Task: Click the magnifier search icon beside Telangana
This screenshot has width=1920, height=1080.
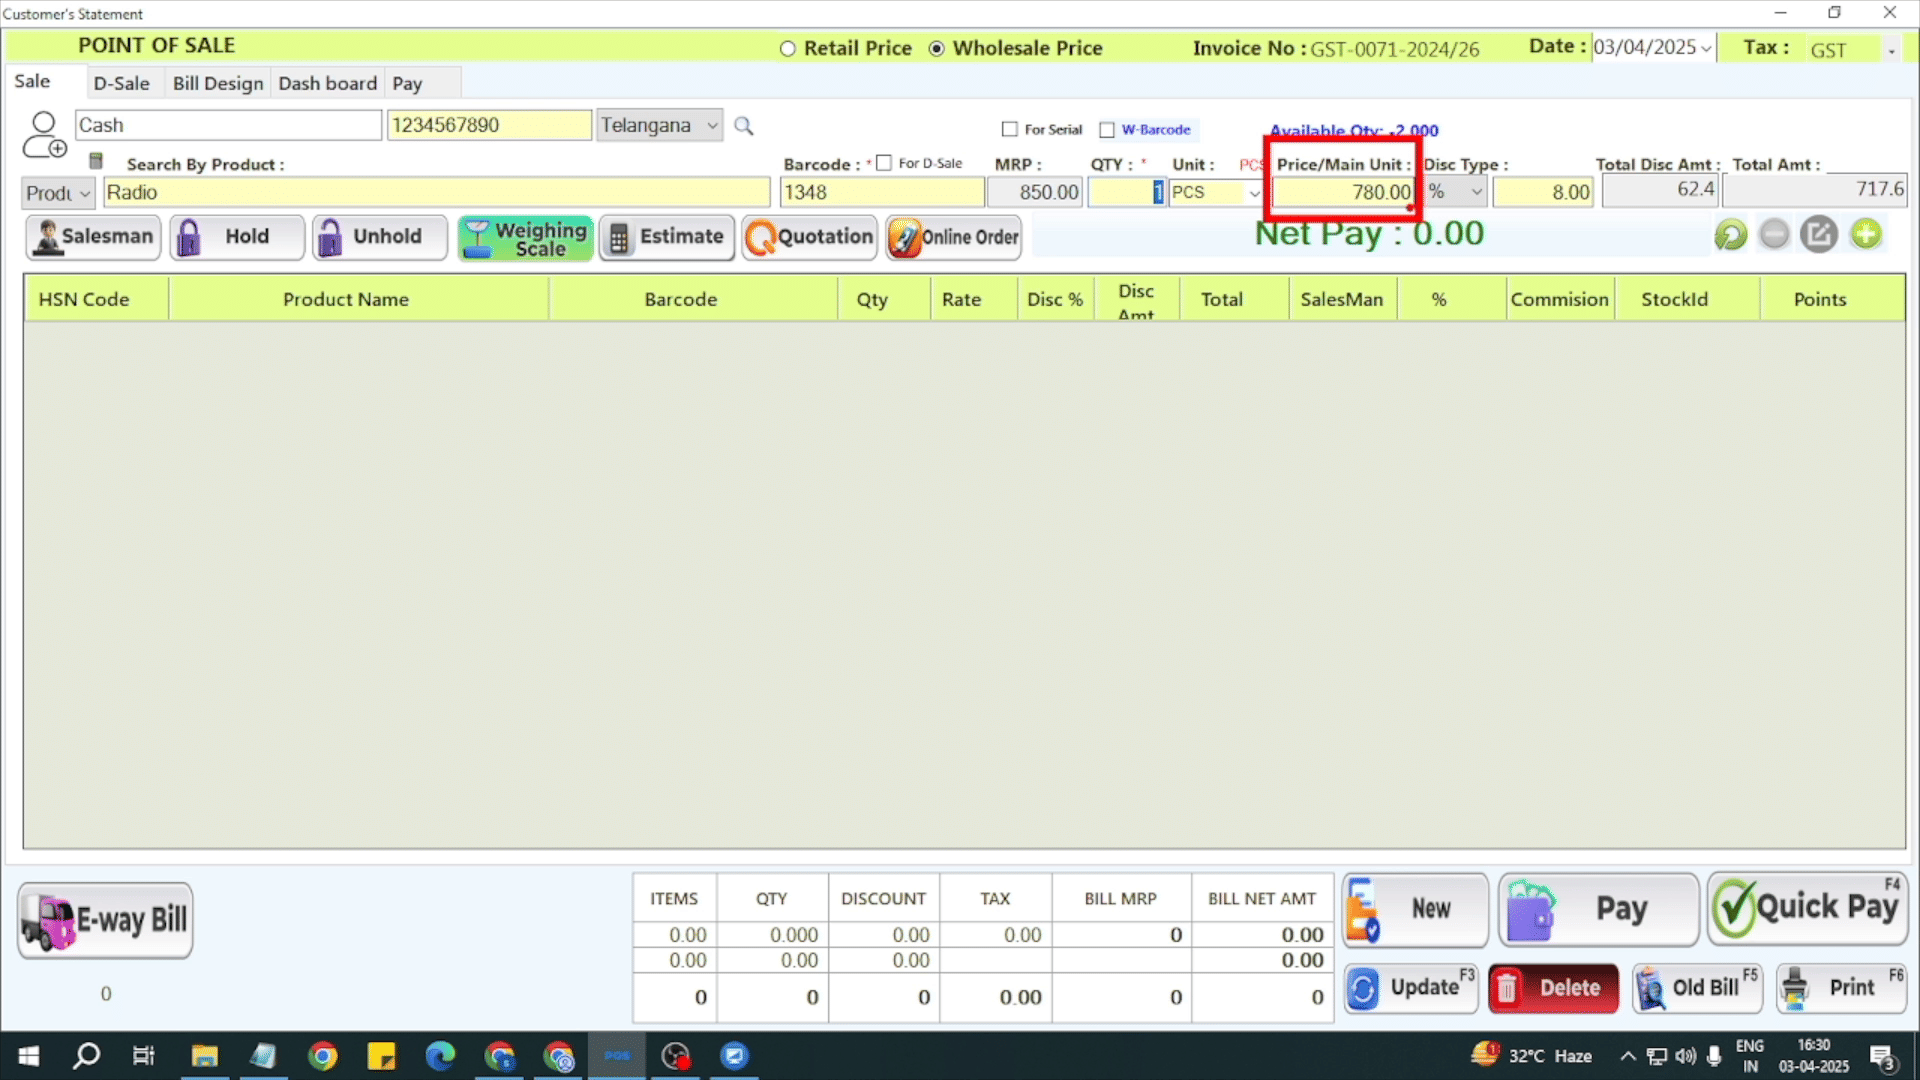Action: point(743,126)
